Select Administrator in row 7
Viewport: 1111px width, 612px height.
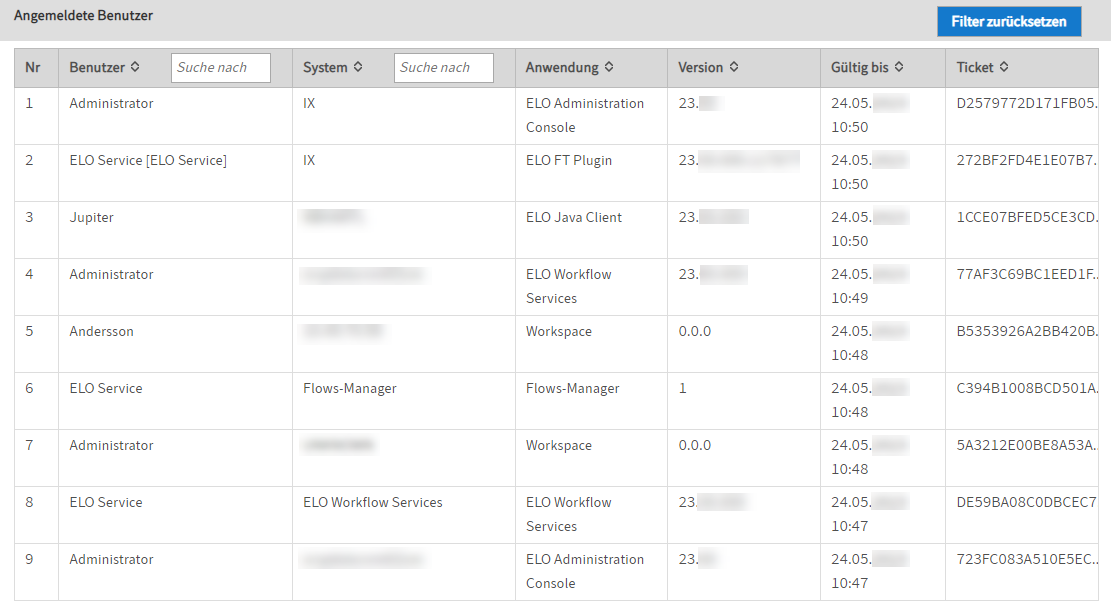111,446
